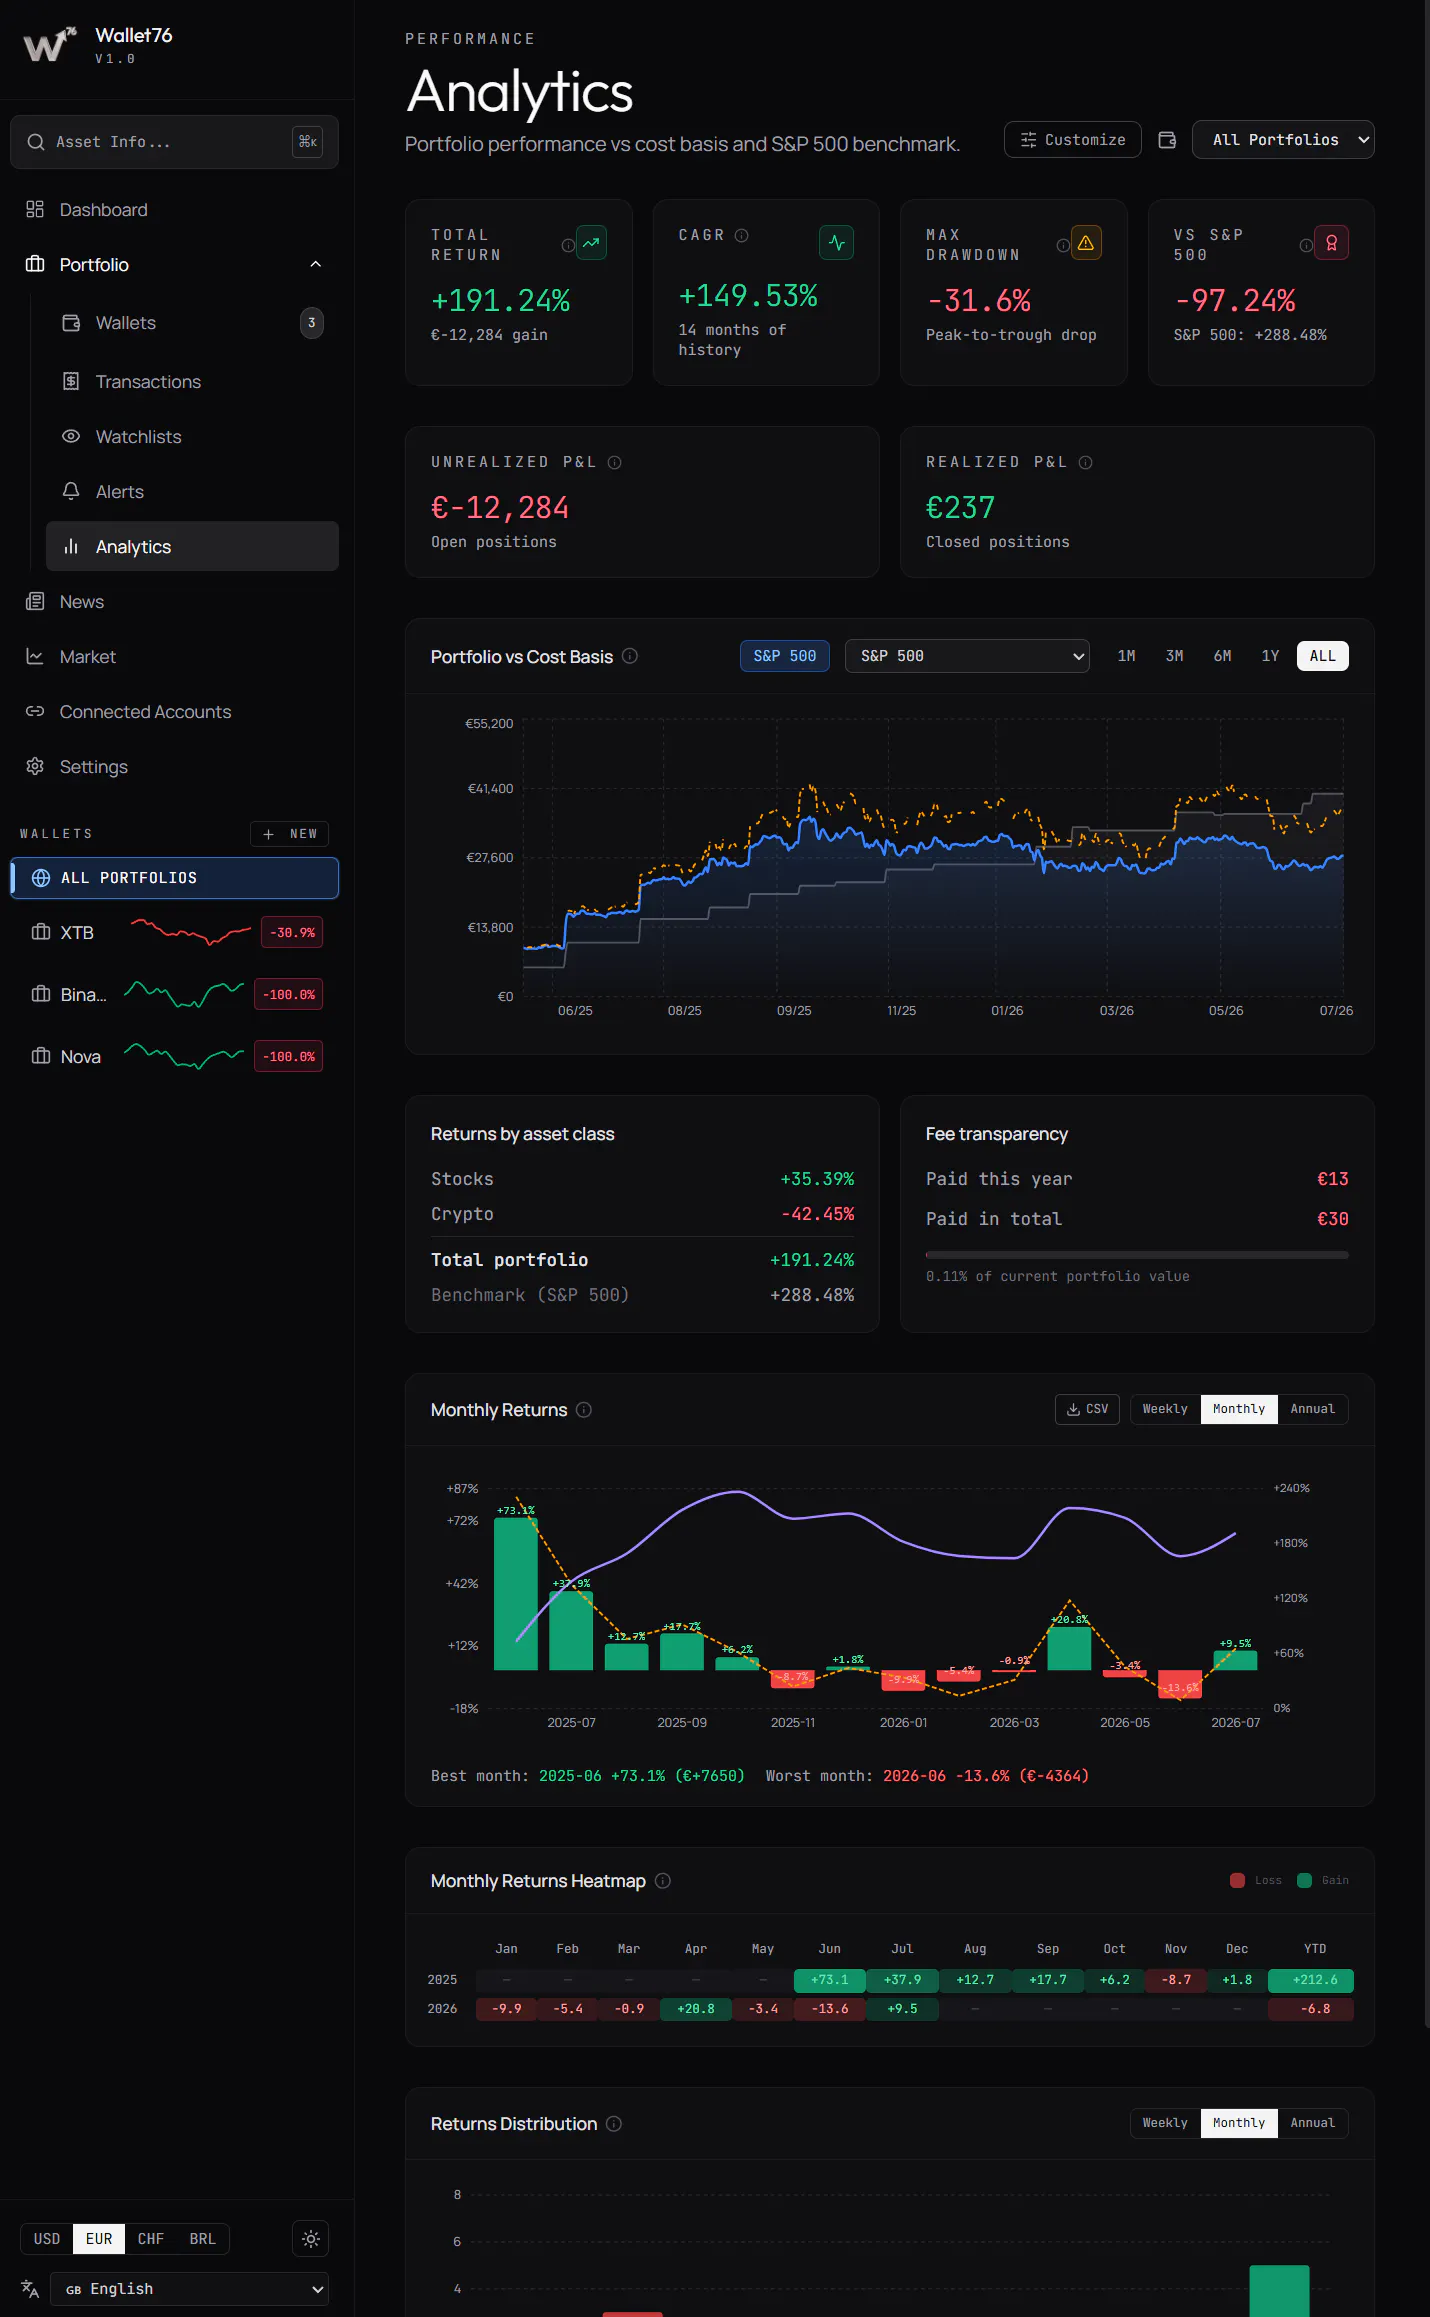1430x2317 pixels.
Task: Select the ALL chart range
Action: coord(1322,656)
